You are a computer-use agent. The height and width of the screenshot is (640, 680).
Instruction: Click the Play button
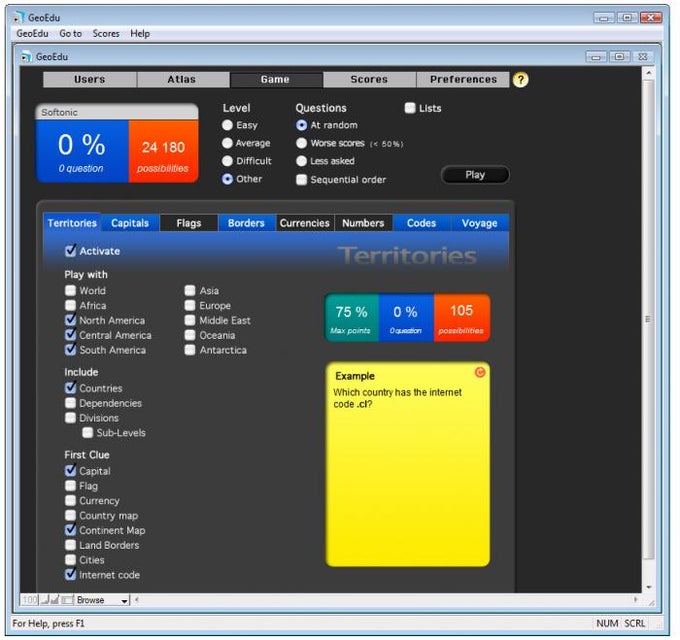[475, 175]
